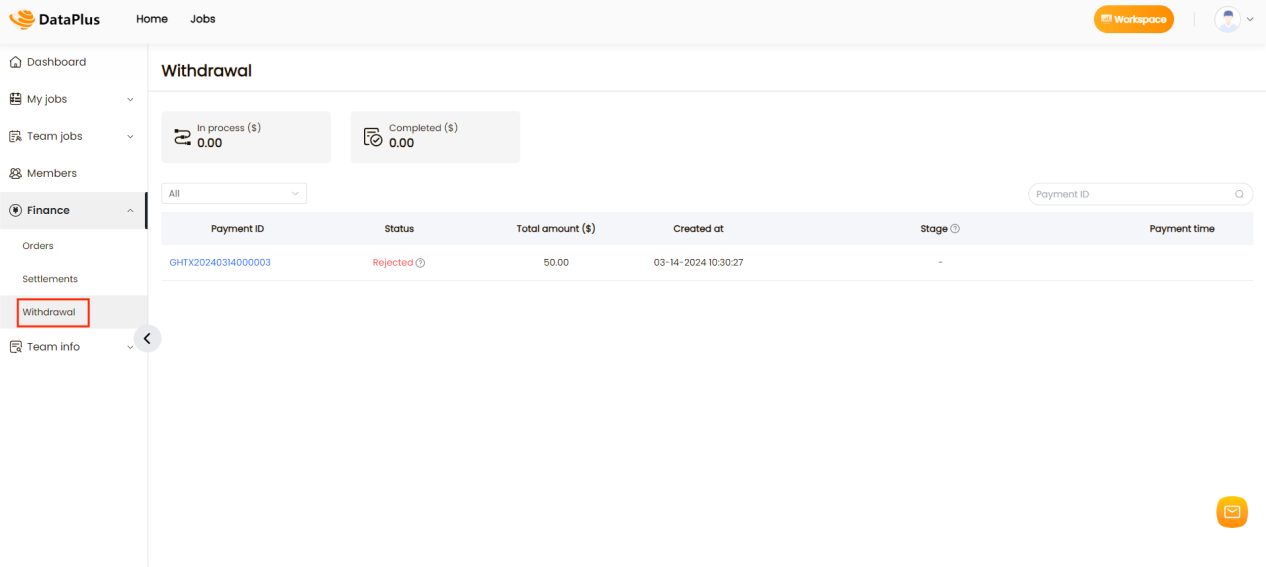Open the Jobs top menu

pyautogui.click(x=203, y=19)
